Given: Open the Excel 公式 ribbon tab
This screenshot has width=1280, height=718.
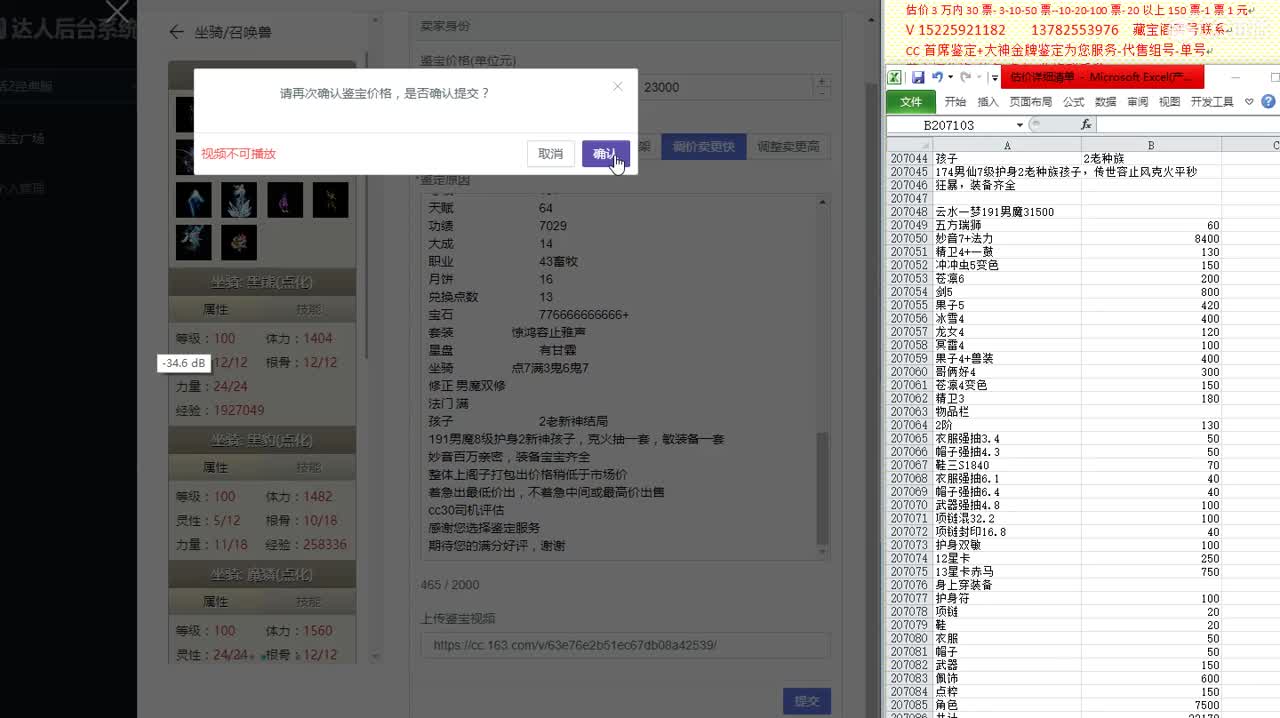Looking at the screenshot, I should 1073,102.
